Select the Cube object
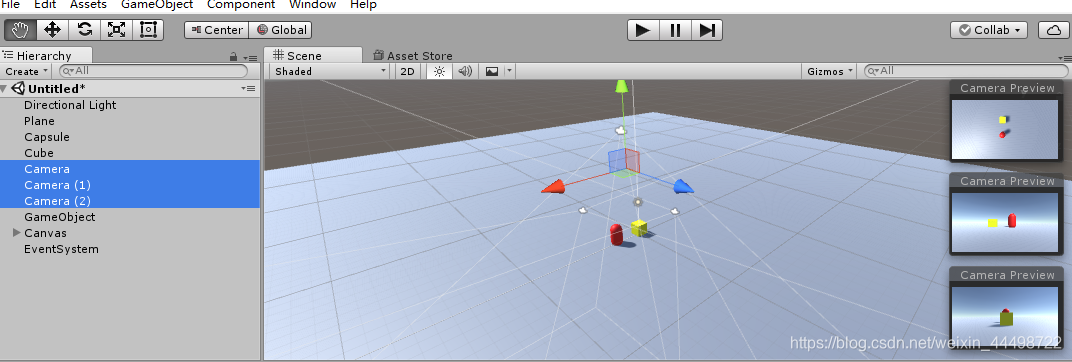 click(x=38, y=153)
